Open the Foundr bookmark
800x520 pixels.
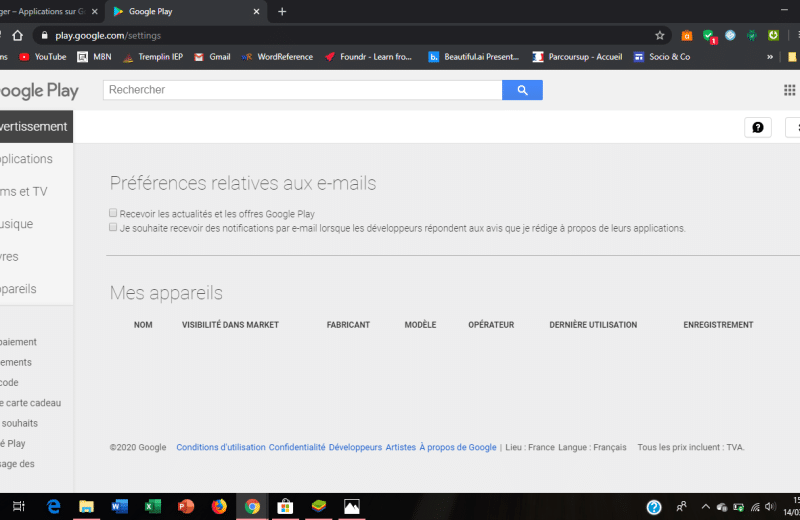pyautogui.click(x=368, y=57)
